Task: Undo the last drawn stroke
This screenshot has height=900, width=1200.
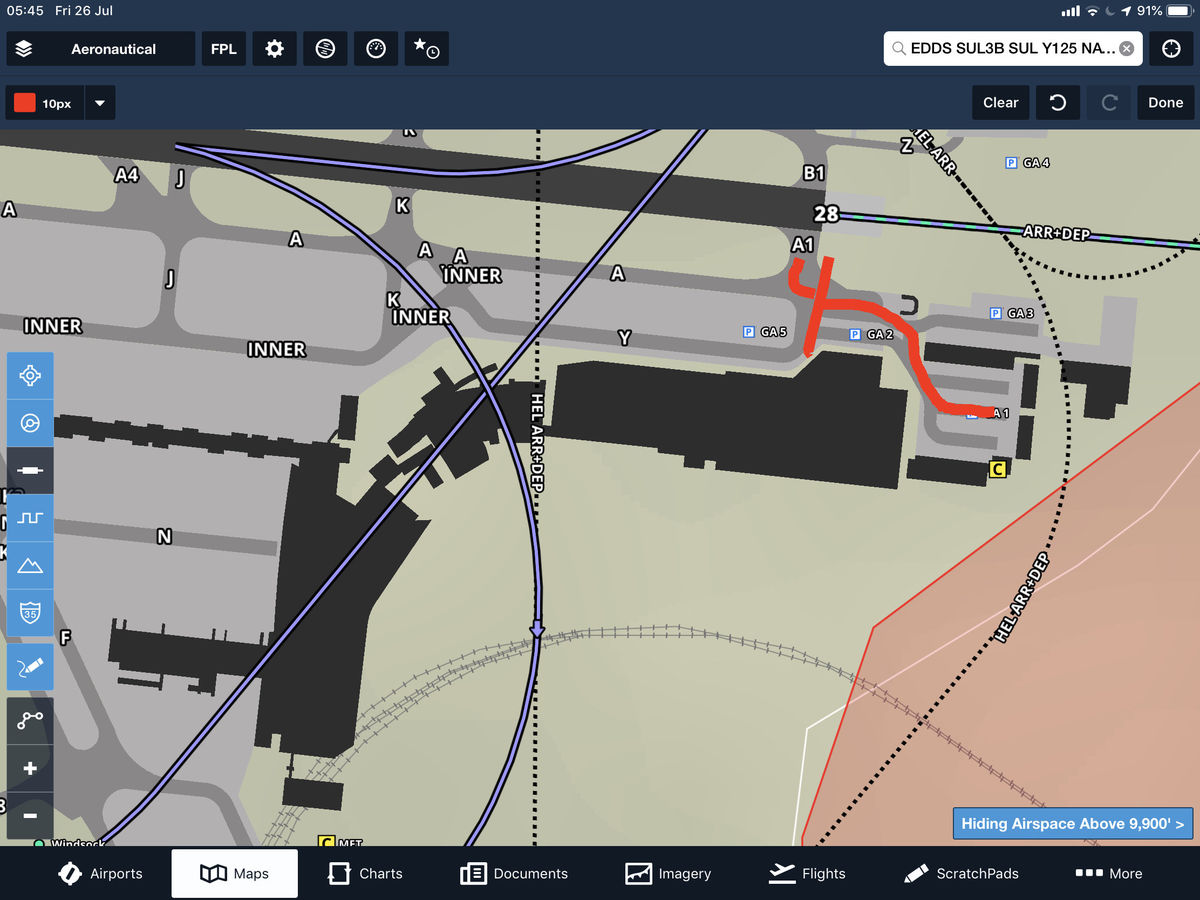Action: click(1057, 103)
